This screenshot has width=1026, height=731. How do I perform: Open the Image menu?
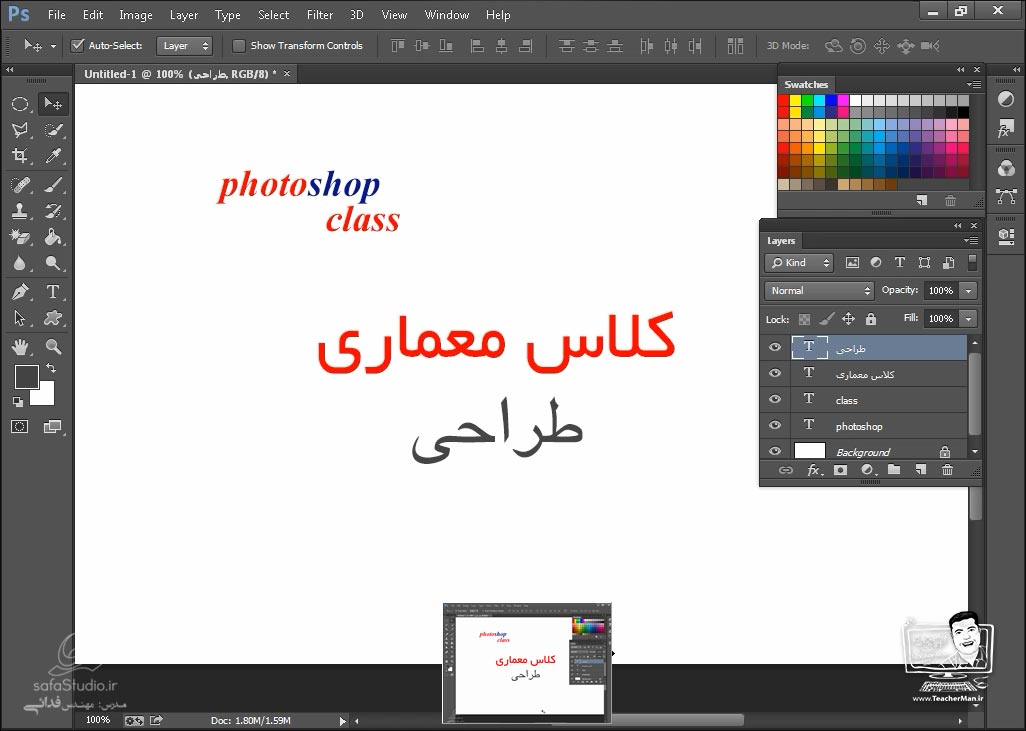coord(135,14)
